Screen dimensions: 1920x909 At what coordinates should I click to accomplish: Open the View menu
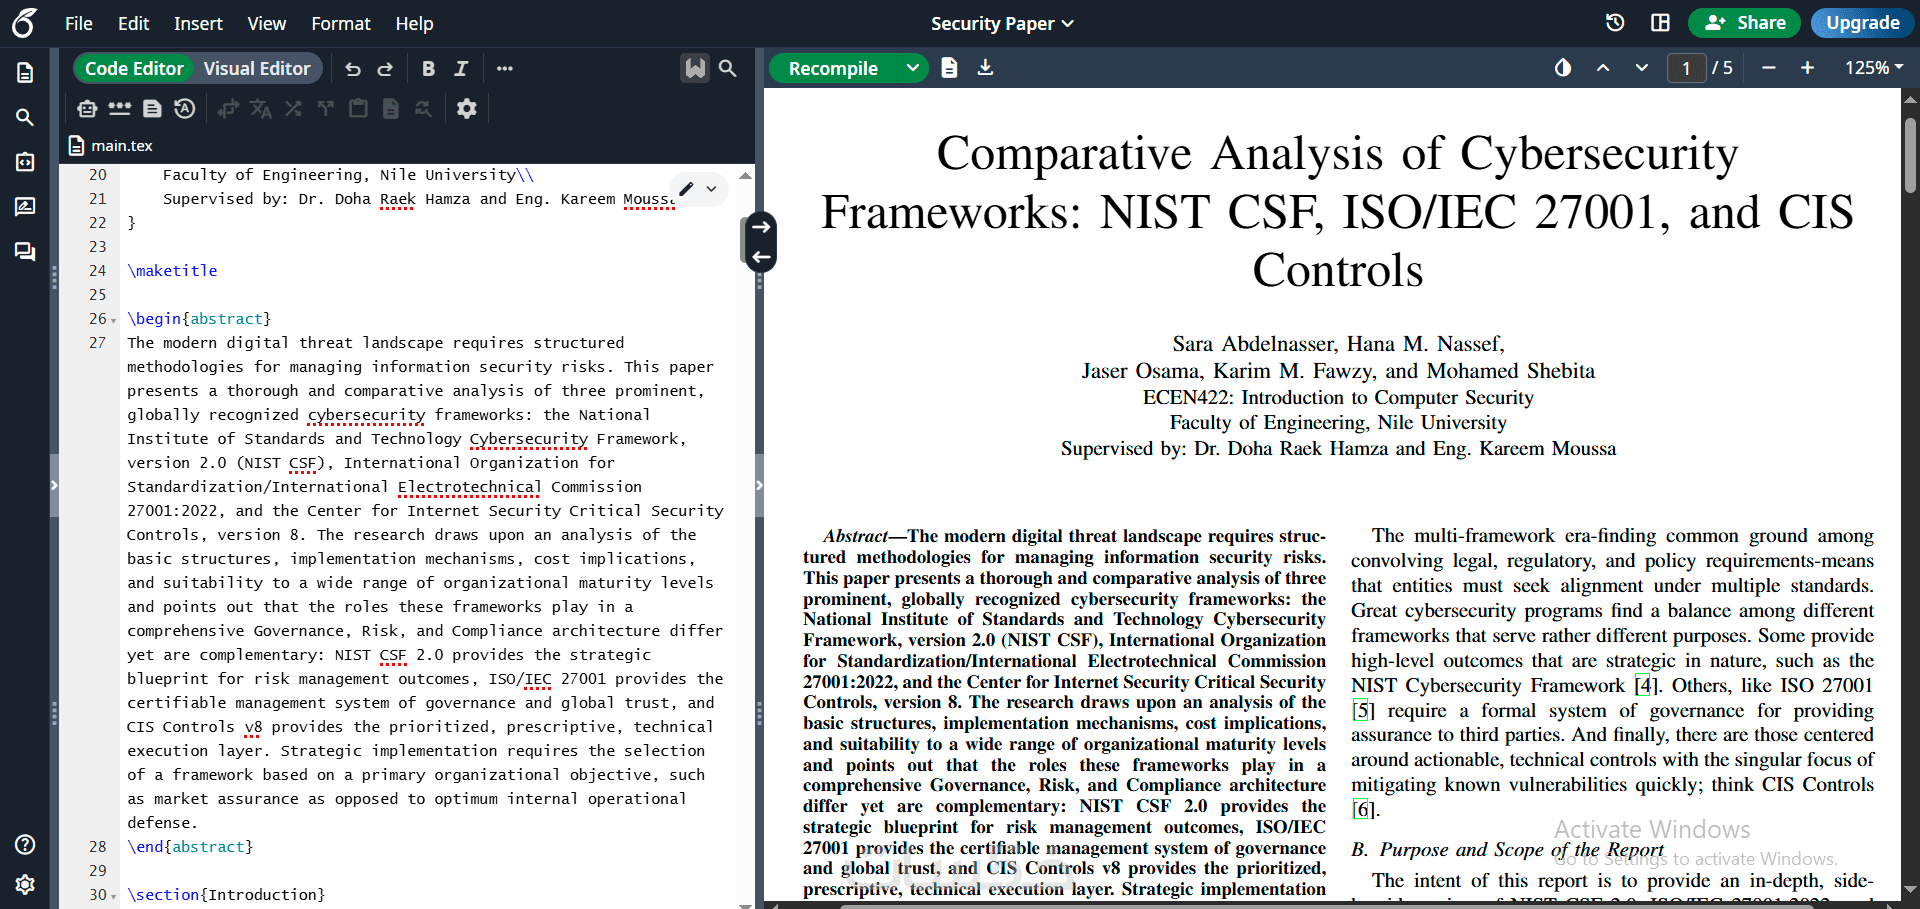pos(266,23)
